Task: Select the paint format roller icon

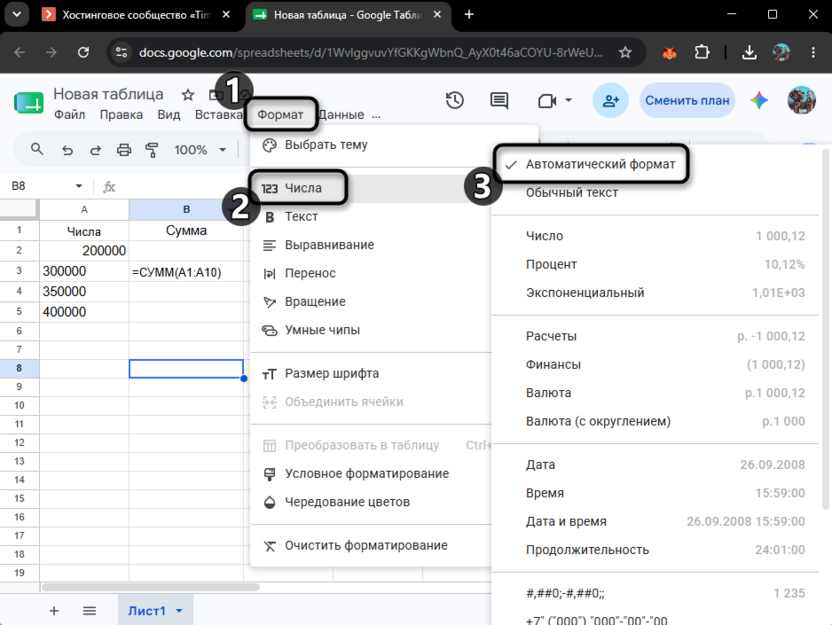Action: (152, 150)
